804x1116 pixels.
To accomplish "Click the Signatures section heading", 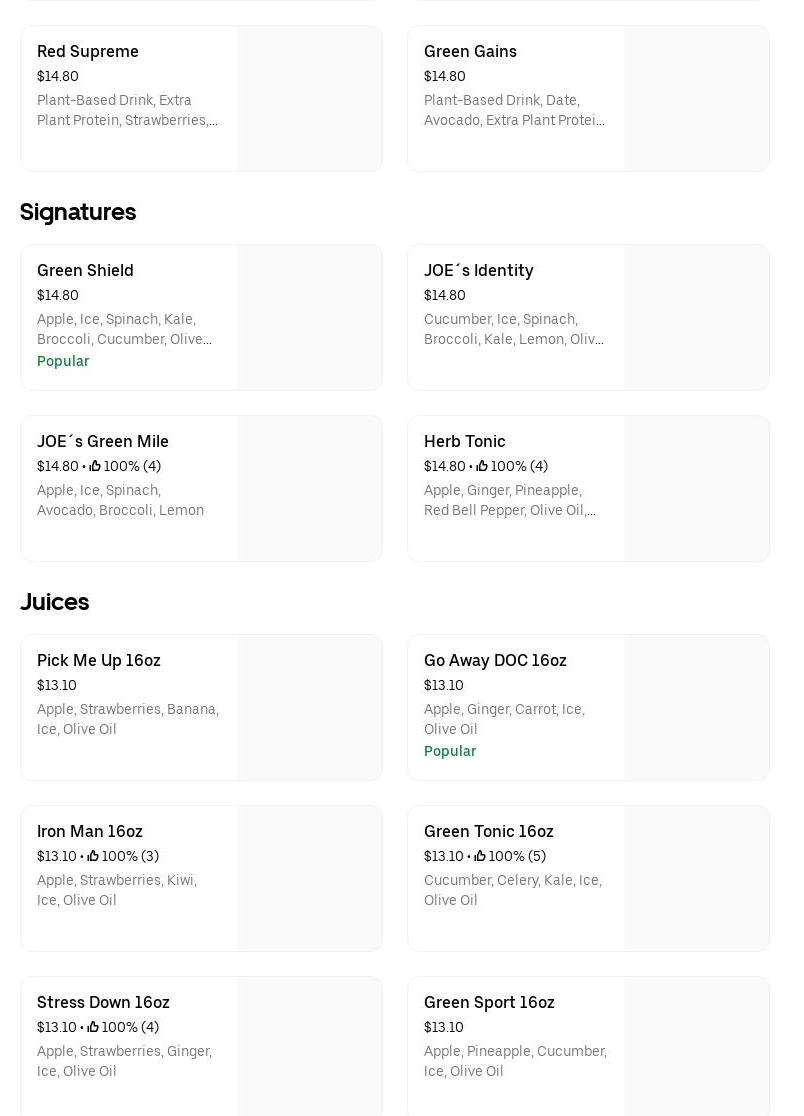I will [78, 212].
